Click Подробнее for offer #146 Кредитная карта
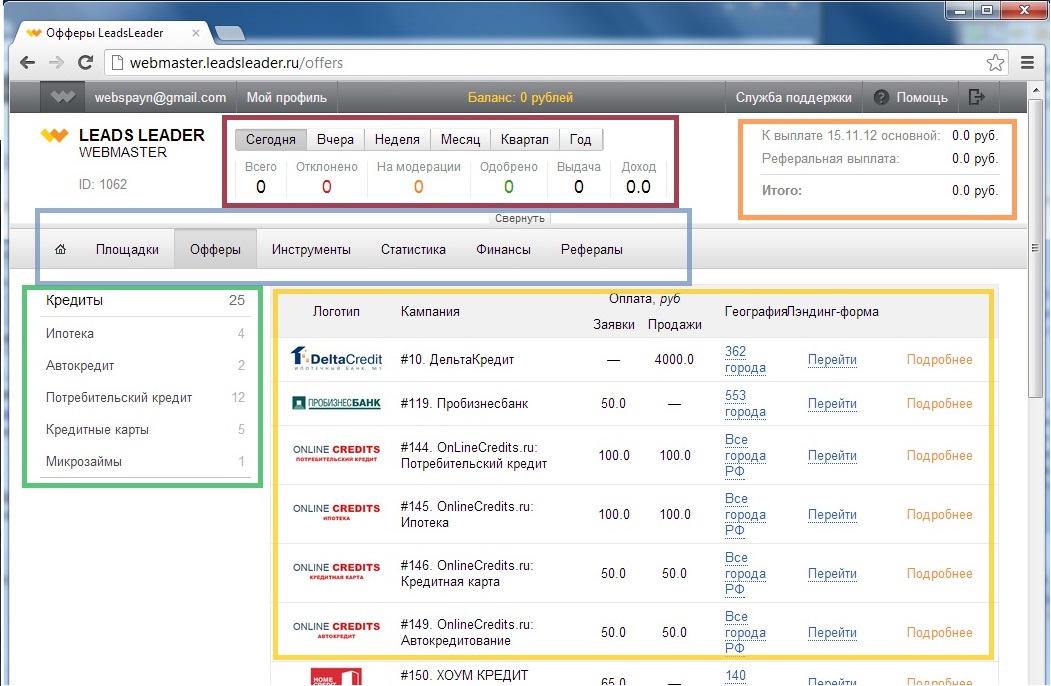Image resolution: width=1051 pixels, height=686 pixels. coord(939,573)
